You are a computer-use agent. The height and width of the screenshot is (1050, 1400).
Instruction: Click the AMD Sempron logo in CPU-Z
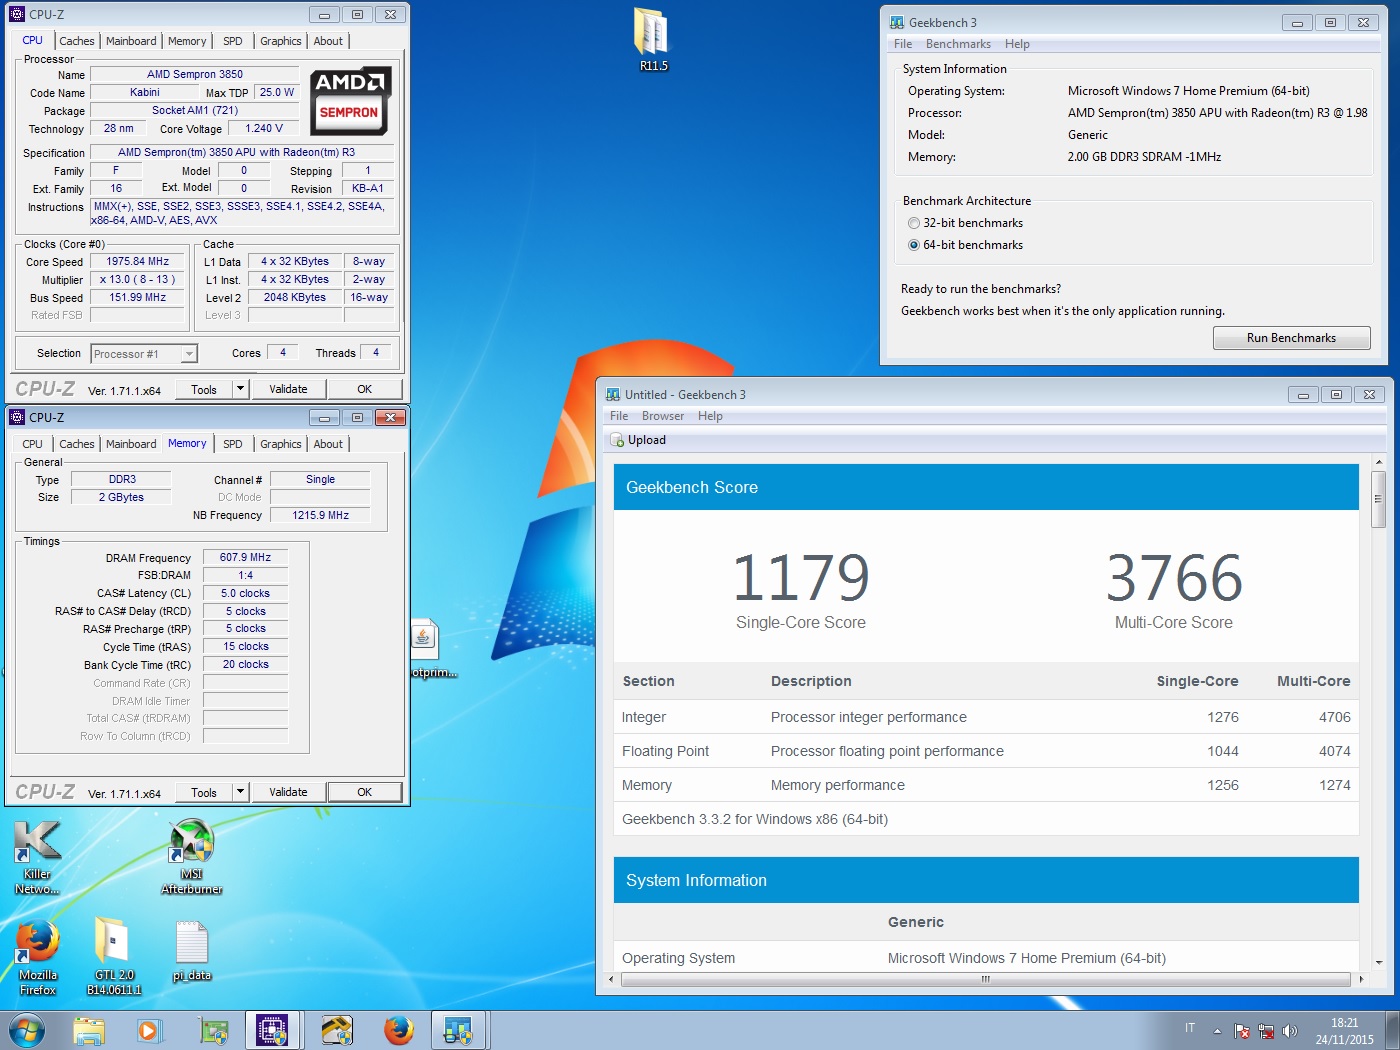click(x=349, y=99)
